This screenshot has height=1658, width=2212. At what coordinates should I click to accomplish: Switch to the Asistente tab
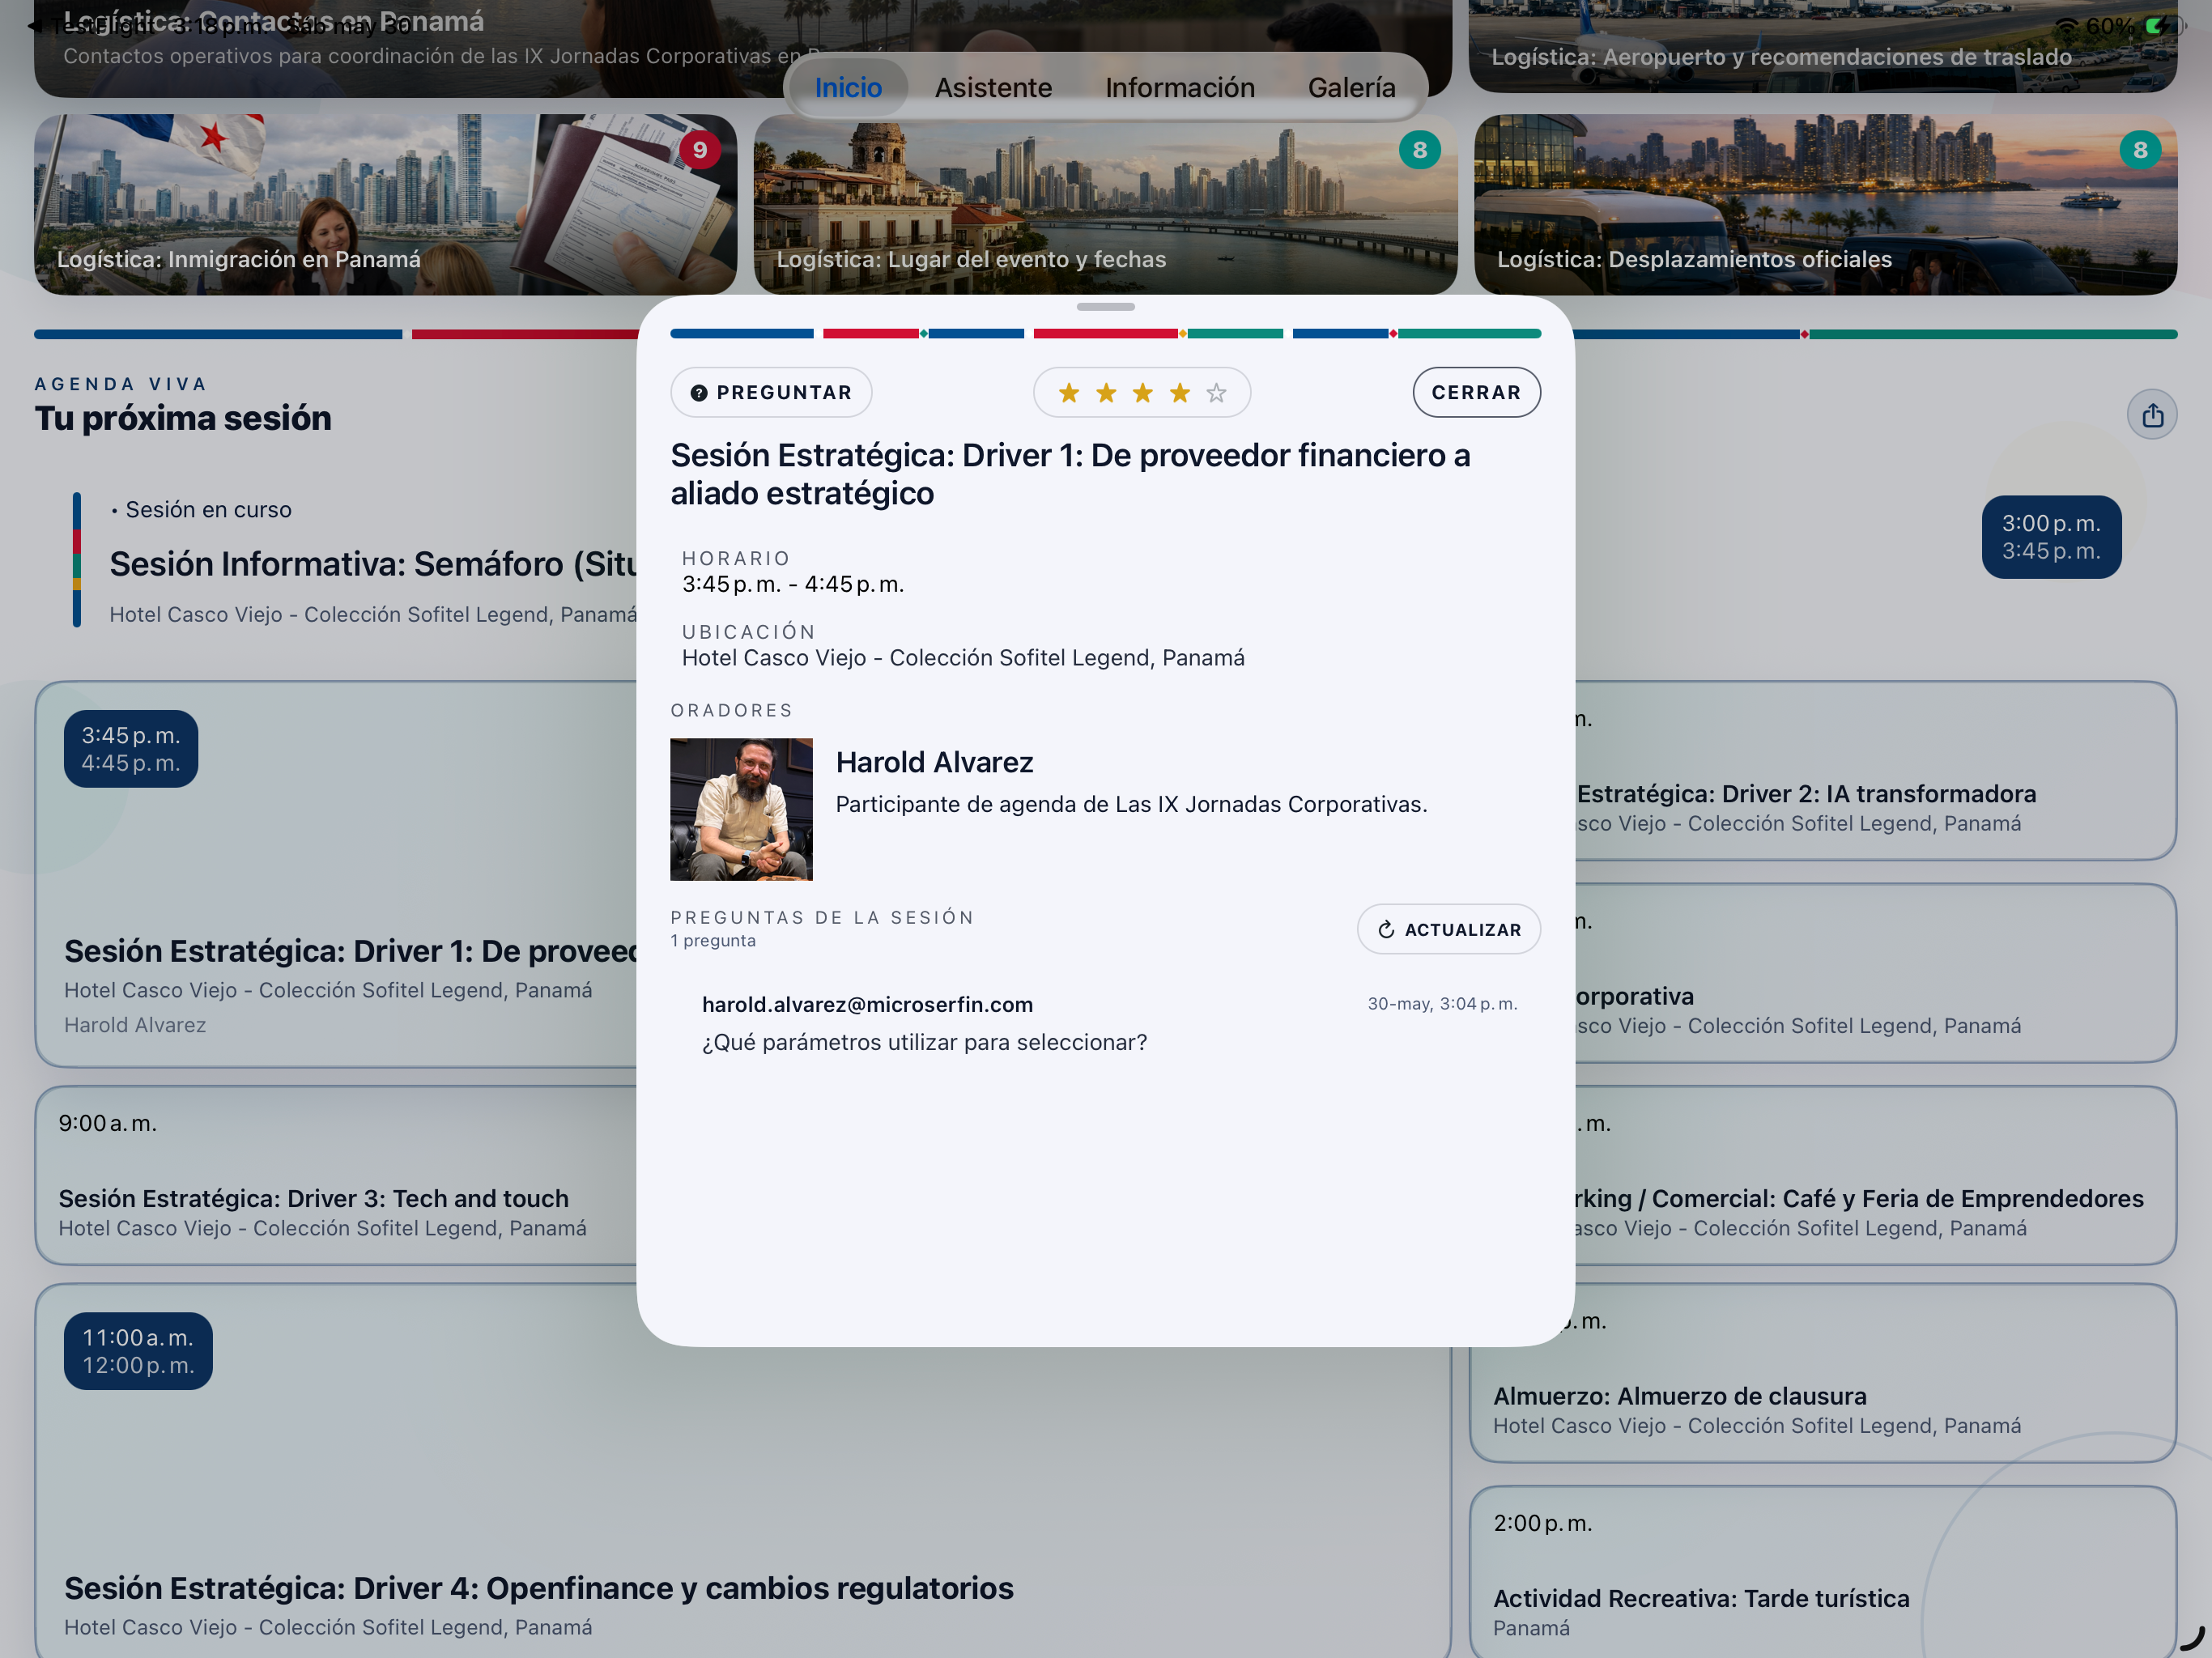(993, 88)
